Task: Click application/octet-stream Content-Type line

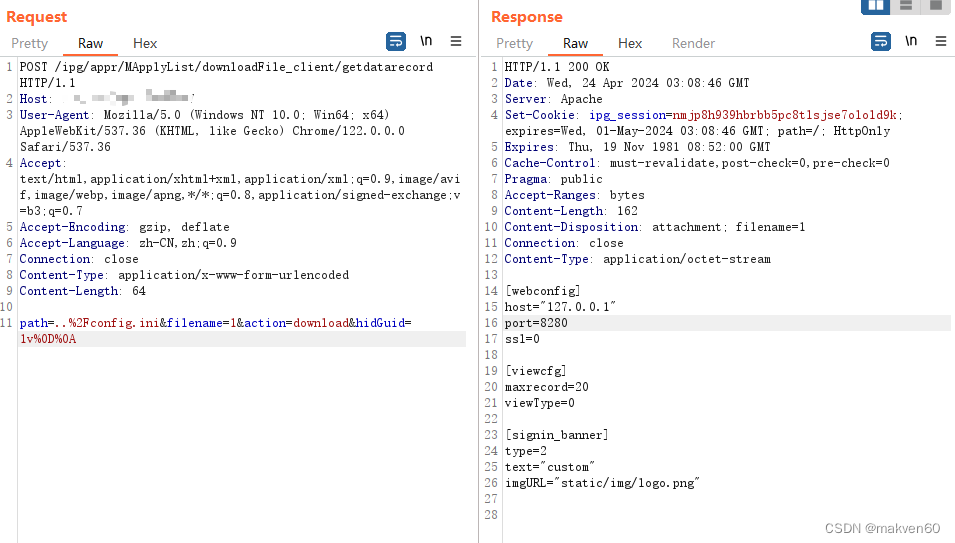Action: (637, 259)
